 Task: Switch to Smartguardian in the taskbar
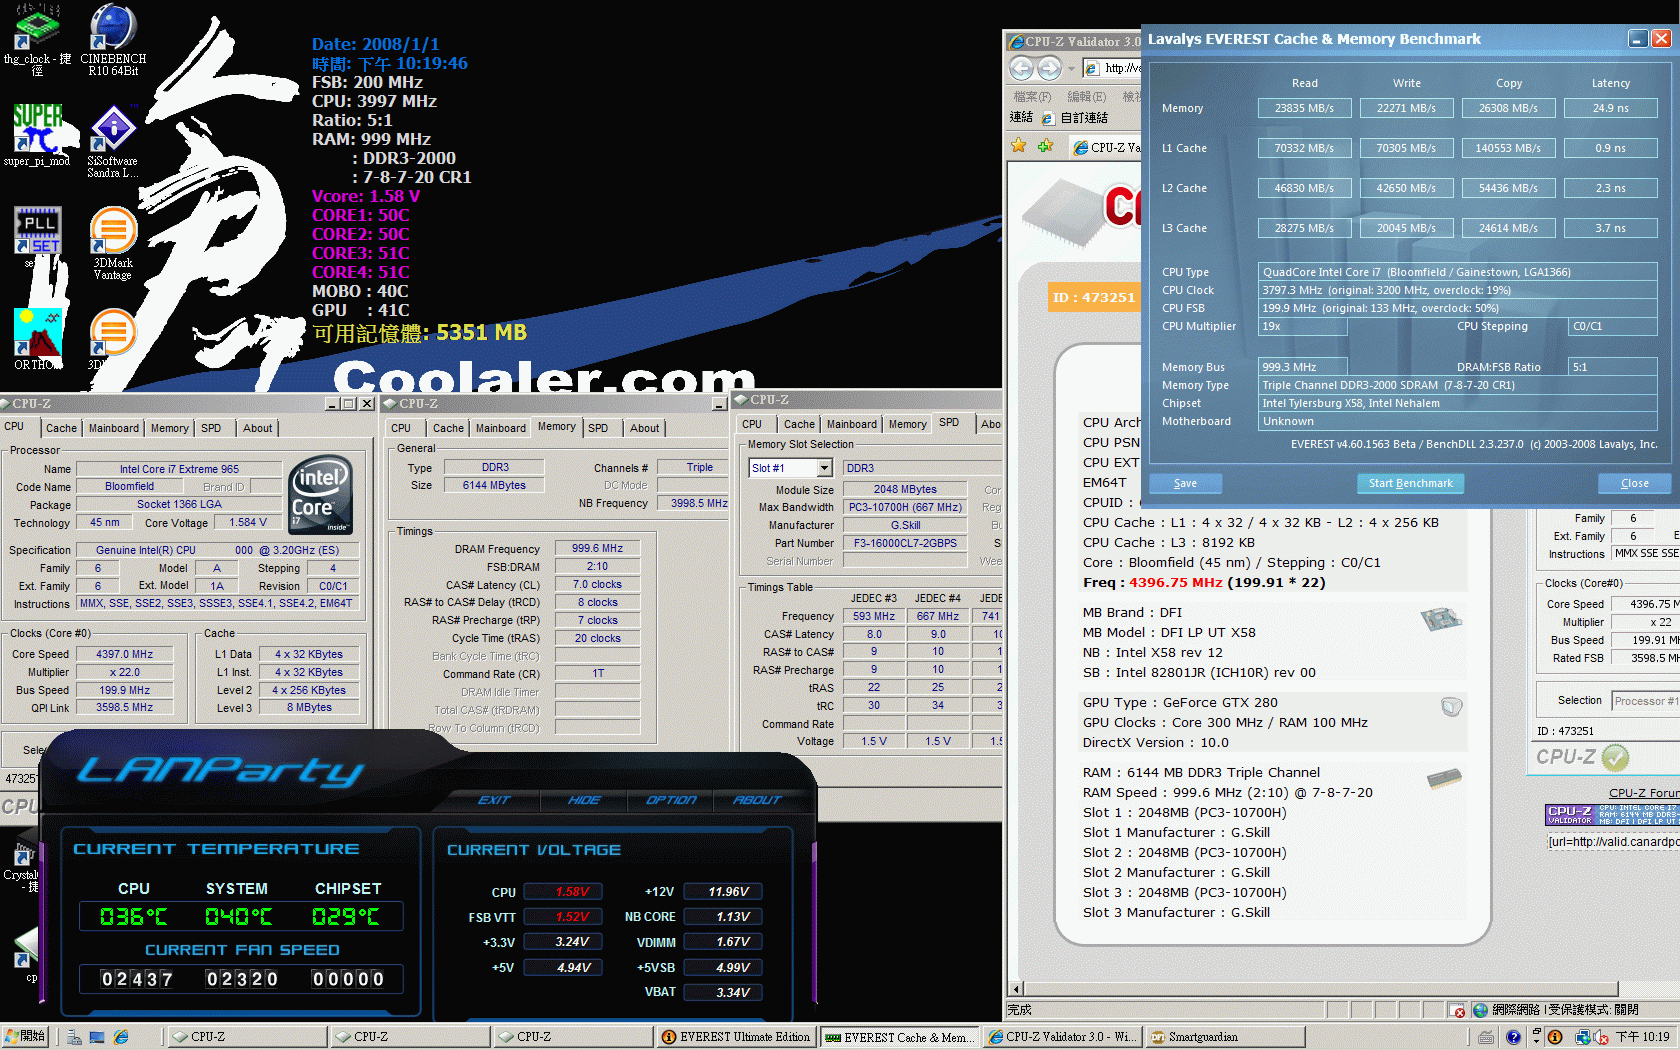coord(1224,1037)
